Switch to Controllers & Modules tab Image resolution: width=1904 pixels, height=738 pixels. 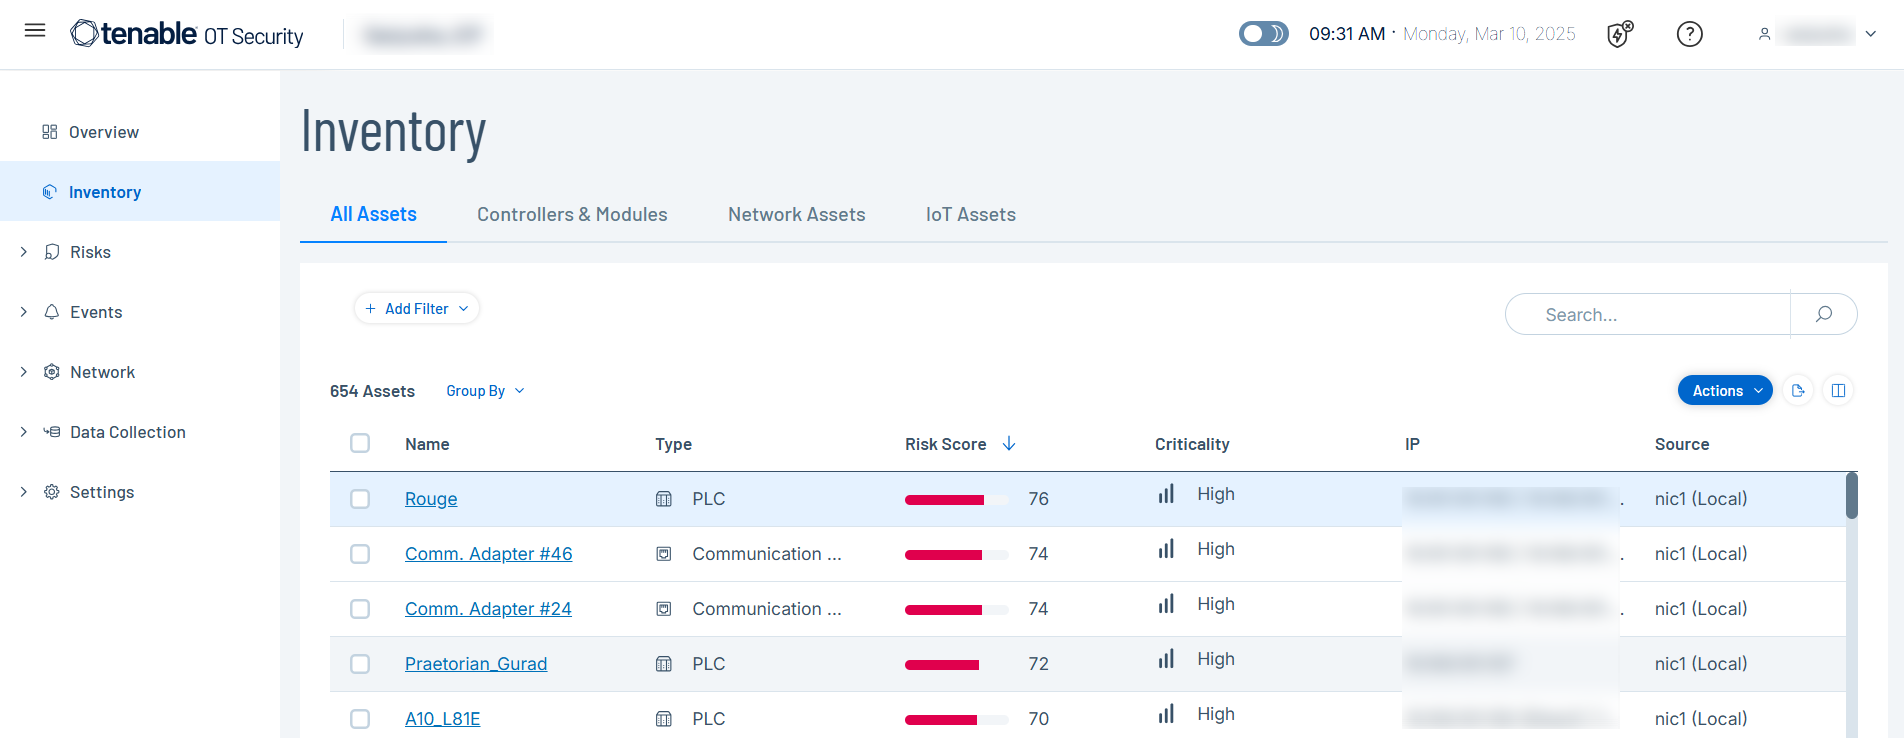point(572,214)
